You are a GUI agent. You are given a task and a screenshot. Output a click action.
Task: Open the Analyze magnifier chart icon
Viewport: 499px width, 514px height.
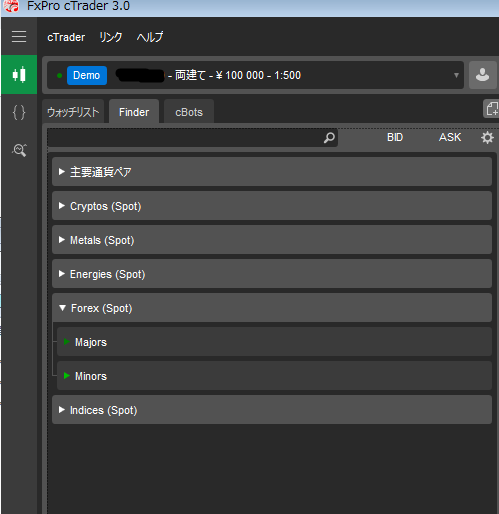(x=19, y=150)
